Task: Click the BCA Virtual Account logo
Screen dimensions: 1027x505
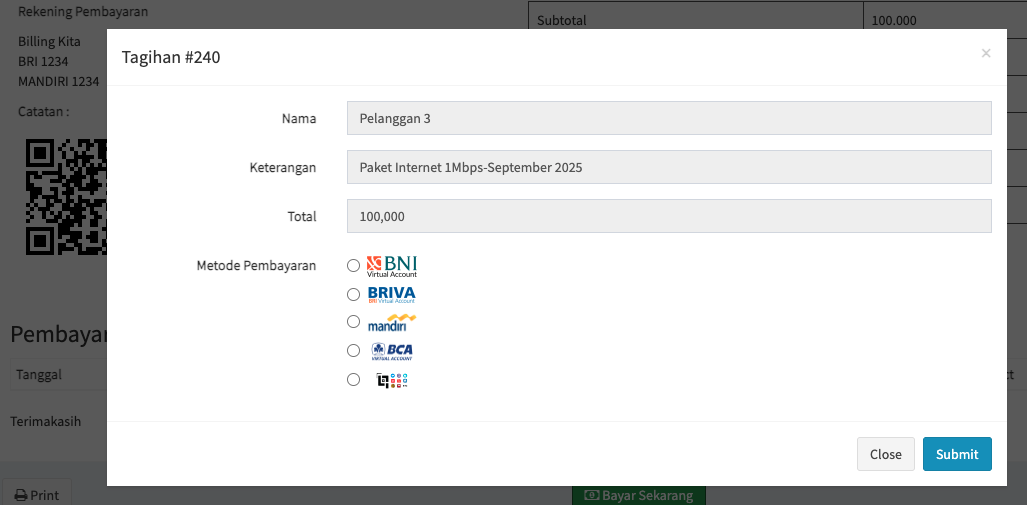Action: pos(391,351)
